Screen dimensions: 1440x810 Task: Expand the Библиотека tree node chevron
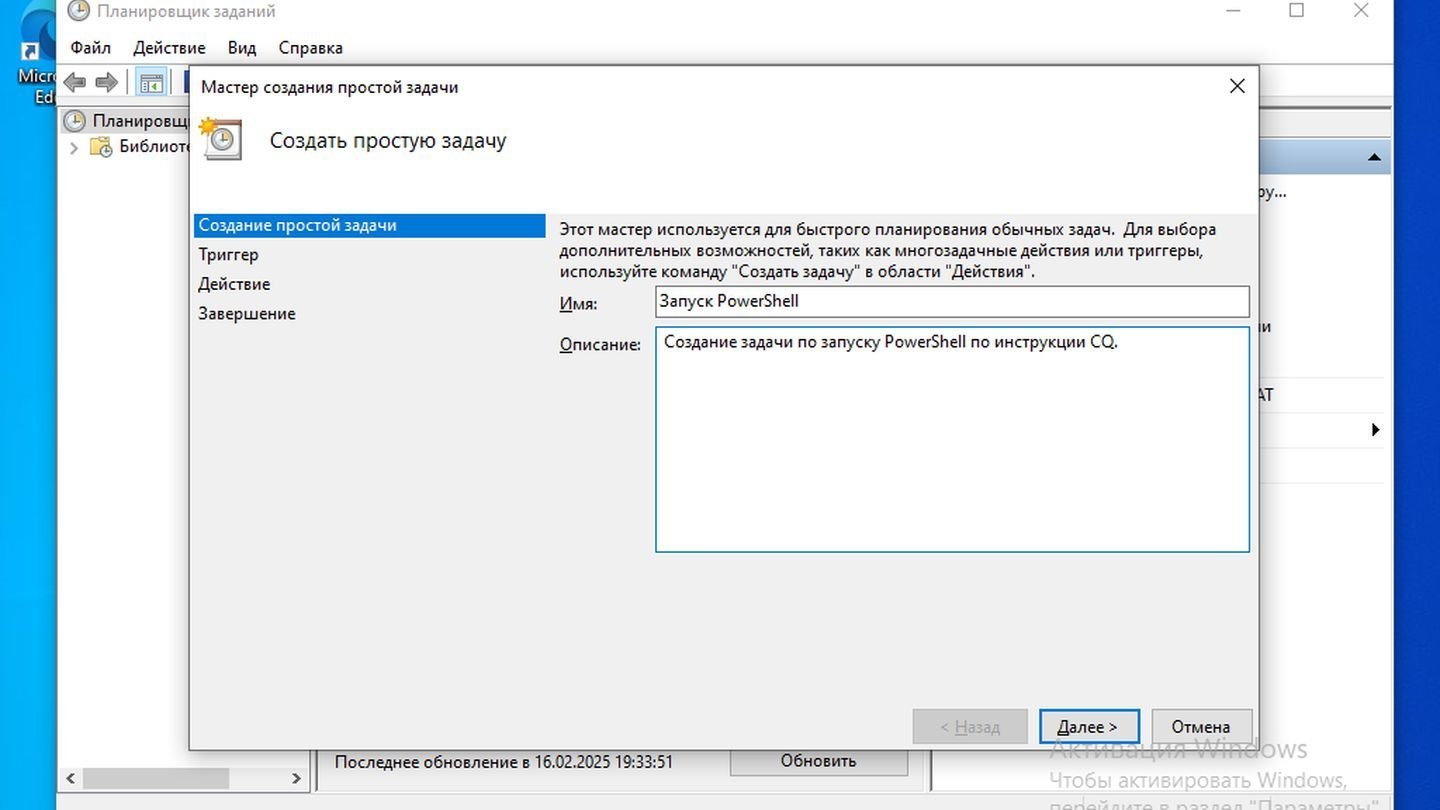[x=74, y=147]
